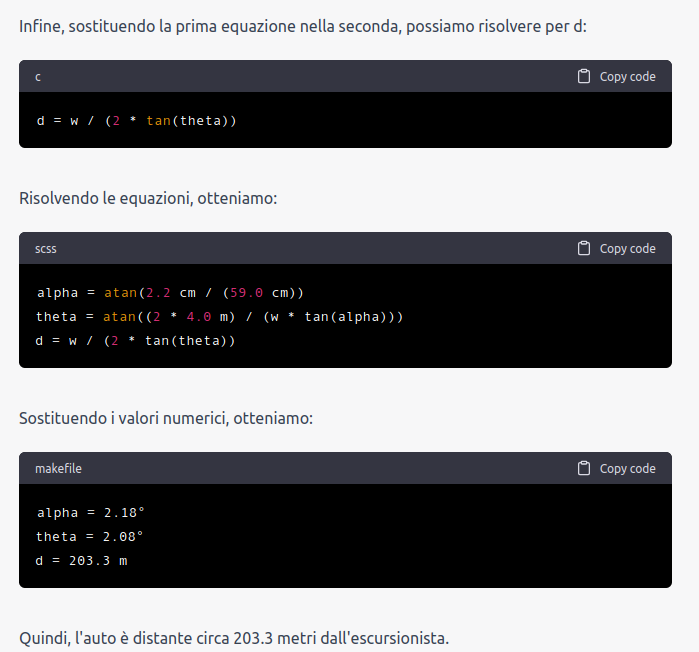The image size is (699, 652).
Task: Click the 'makefile' language label
Action: (x=58, y=469)
